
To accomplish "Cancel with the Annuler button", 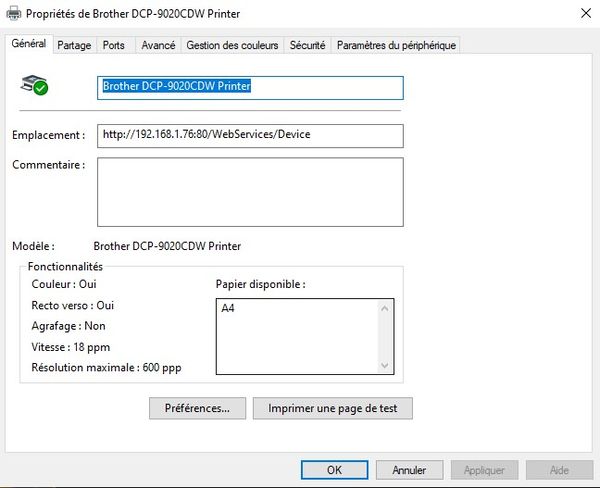I will point(409,470).
